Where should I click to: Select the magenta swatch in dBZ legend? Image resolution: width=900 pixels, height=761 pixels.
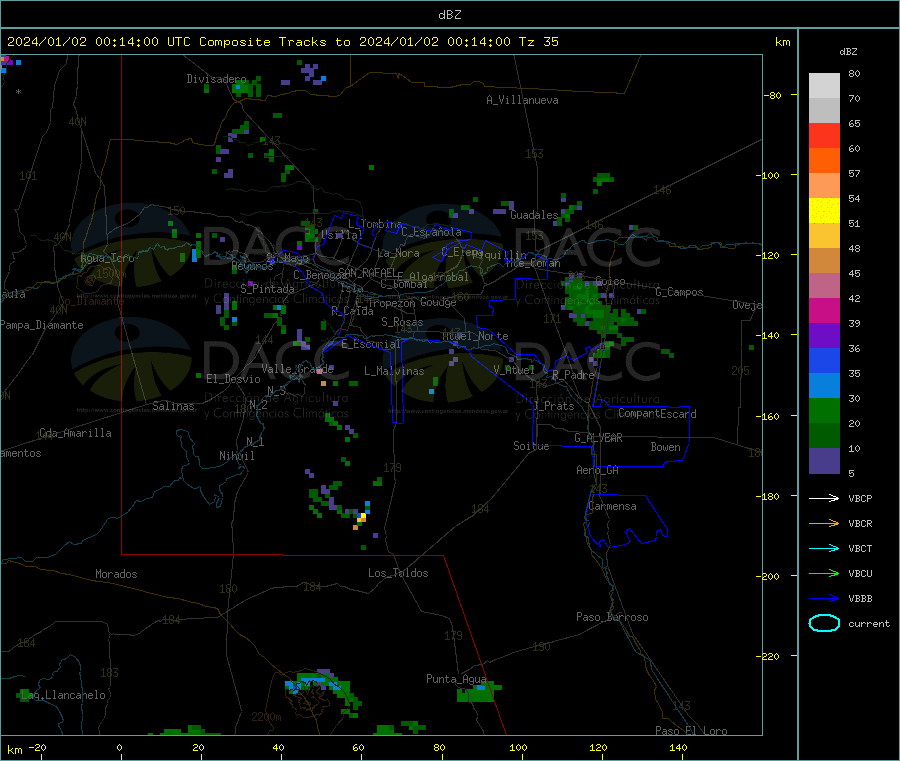(824, 310)
